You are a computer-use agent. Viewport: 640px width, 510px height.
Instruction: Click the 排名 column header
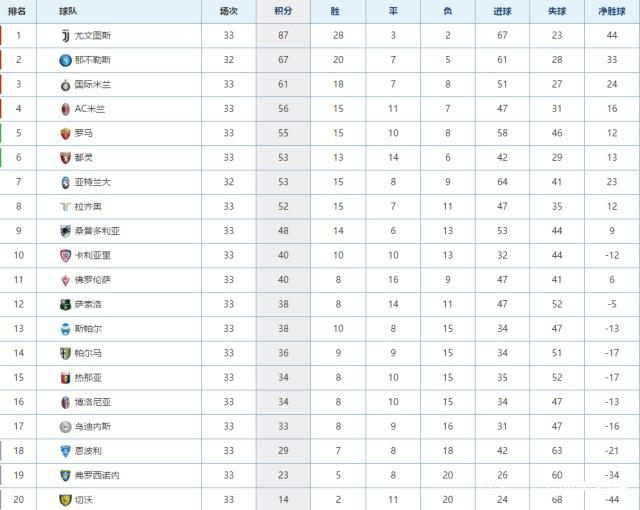tap(18, 11)
